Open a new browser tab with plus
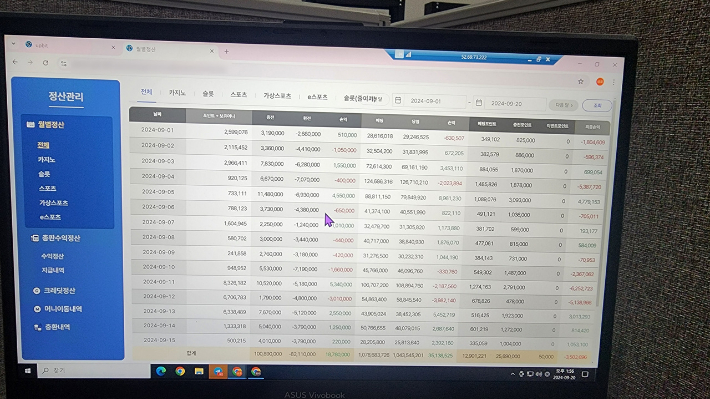The height and width of the screenshot is (399, 710). click(226, 52)
